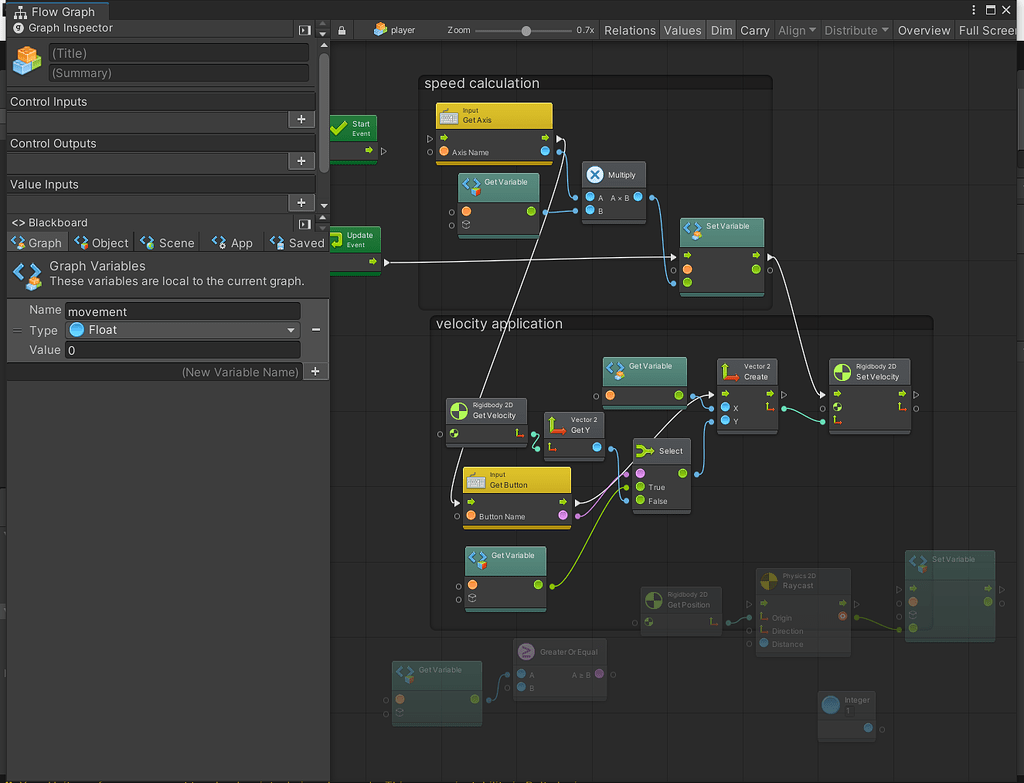Viewport: 1024px width, 783px height.
Task: Open the Float type dropdown
Action: [182, 330]
